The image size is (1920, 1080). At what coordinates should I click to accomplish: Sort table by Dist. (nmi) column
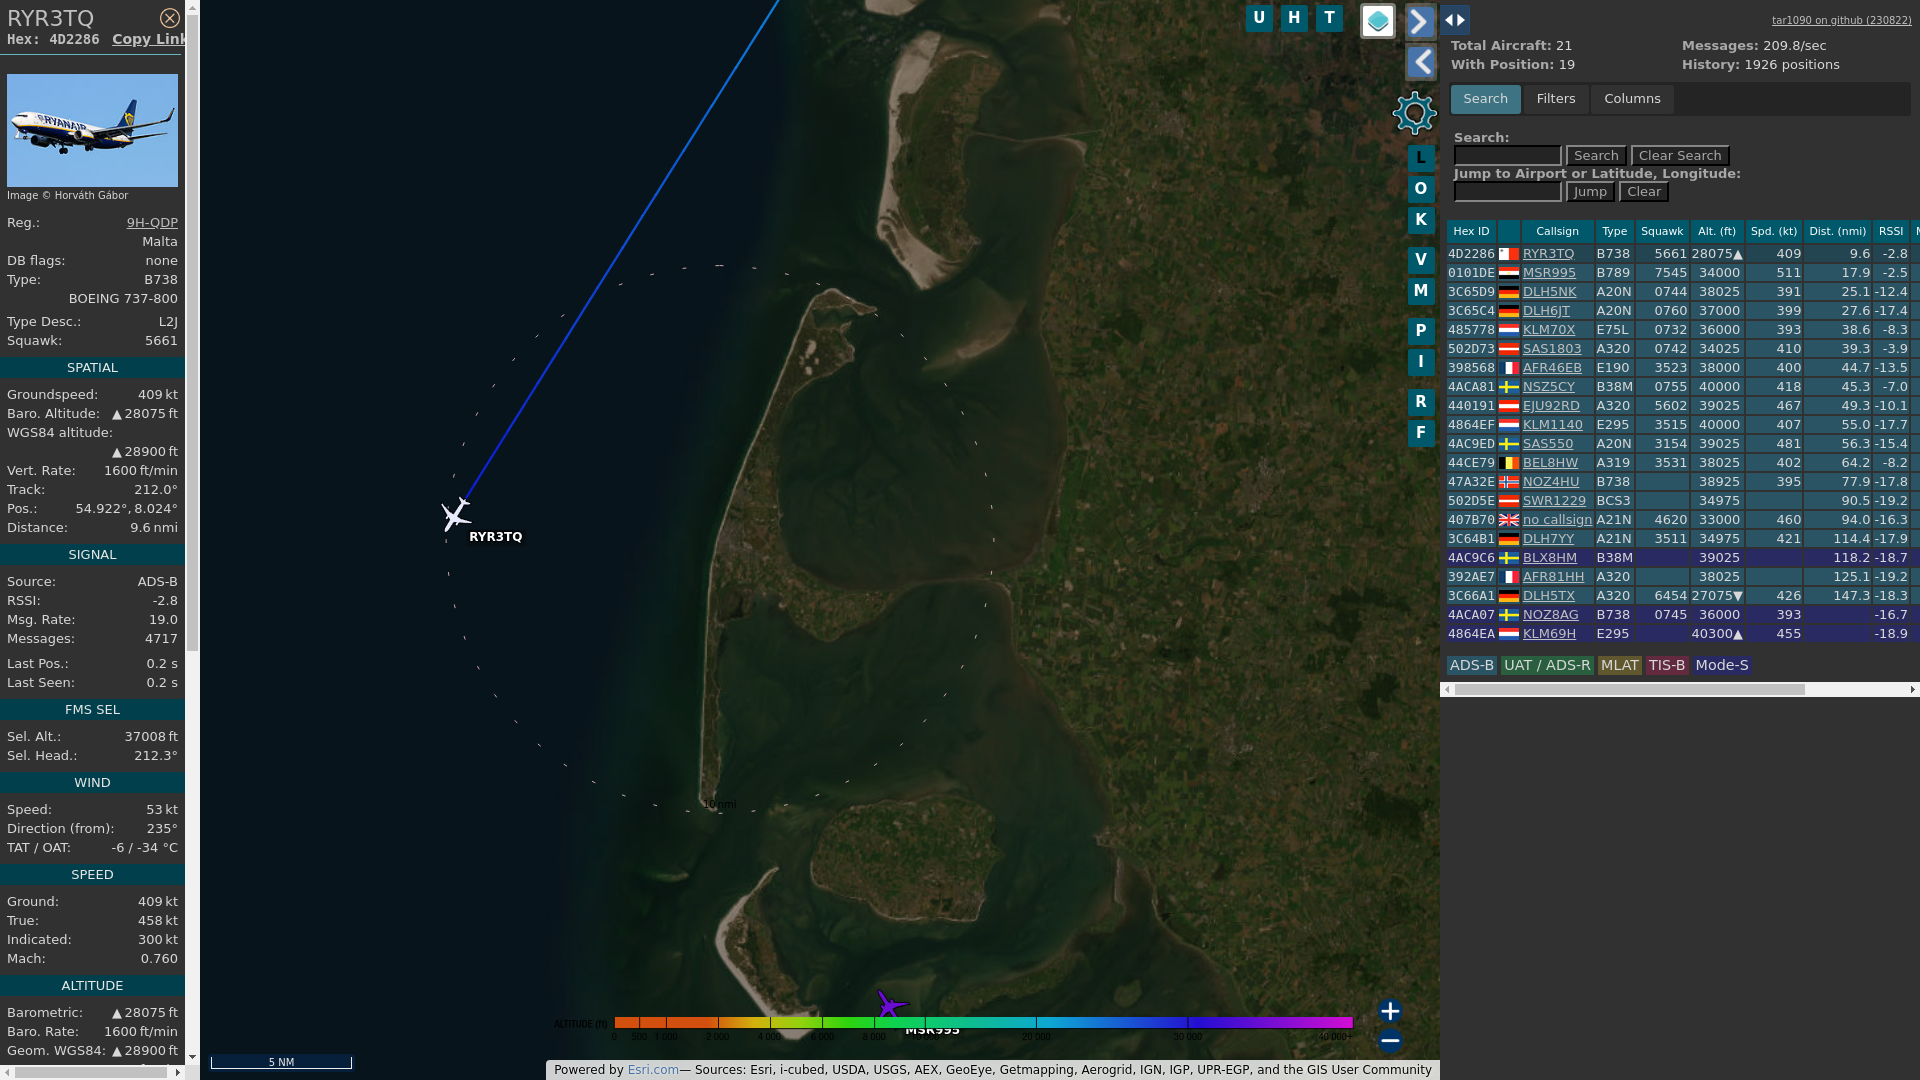1837,231
